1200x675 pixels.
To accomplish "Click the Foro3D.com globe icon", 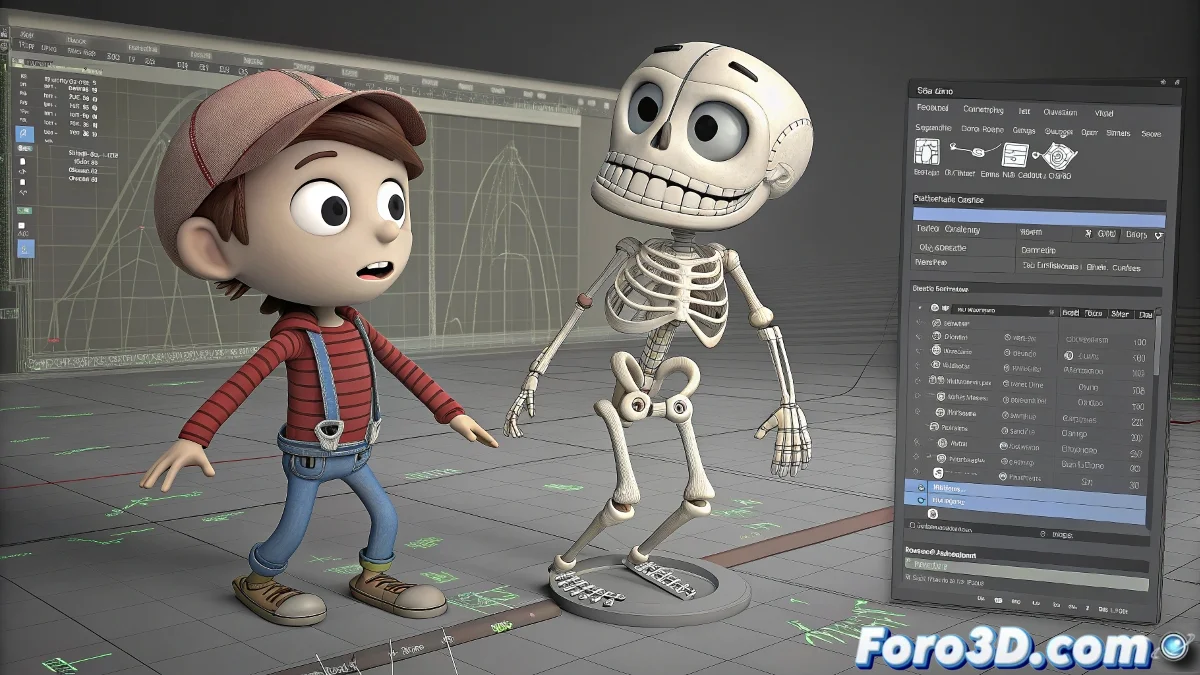I will tap(1172, 648).
